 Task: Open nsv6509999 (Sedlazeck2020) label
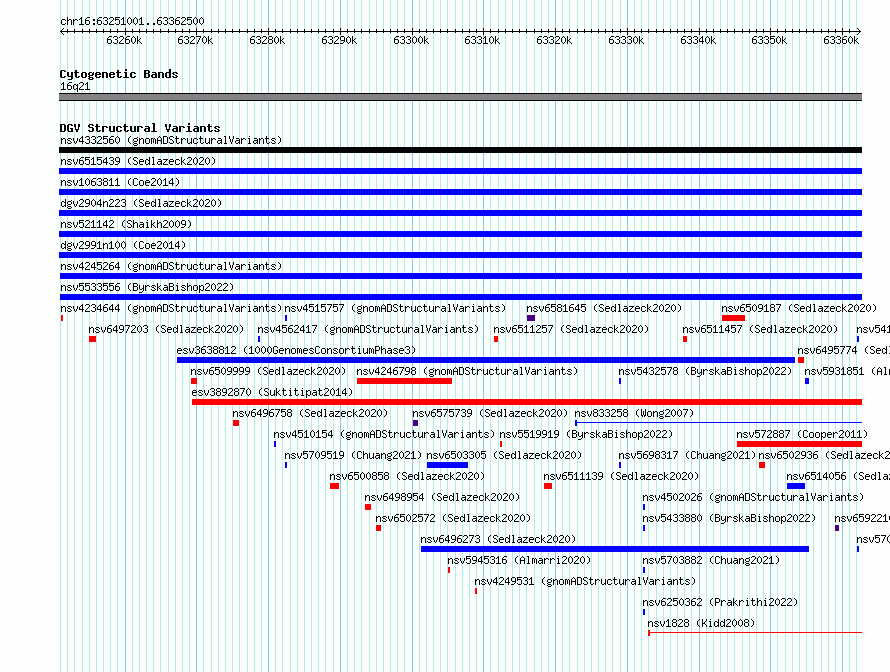(x=268, y=371)
